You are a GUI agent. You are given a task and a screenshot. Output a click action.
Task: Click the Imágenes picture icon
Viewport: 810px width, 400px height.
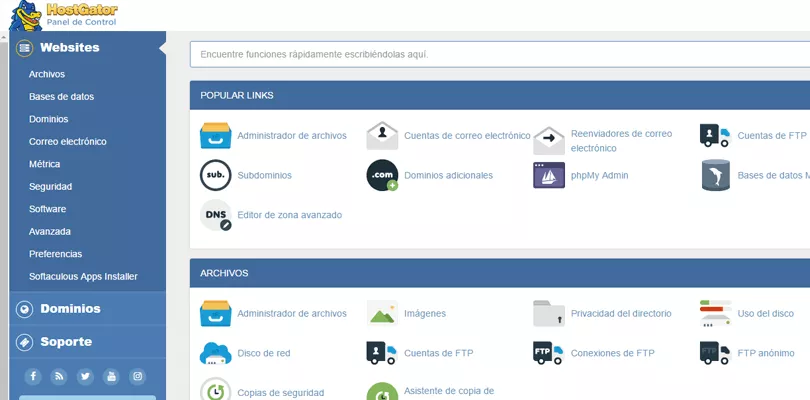382,313
